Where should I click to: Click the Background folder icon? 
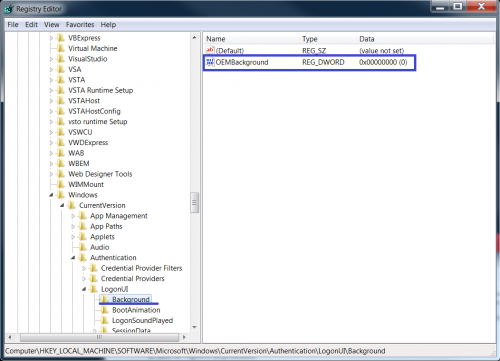click(x=105, y=299)
